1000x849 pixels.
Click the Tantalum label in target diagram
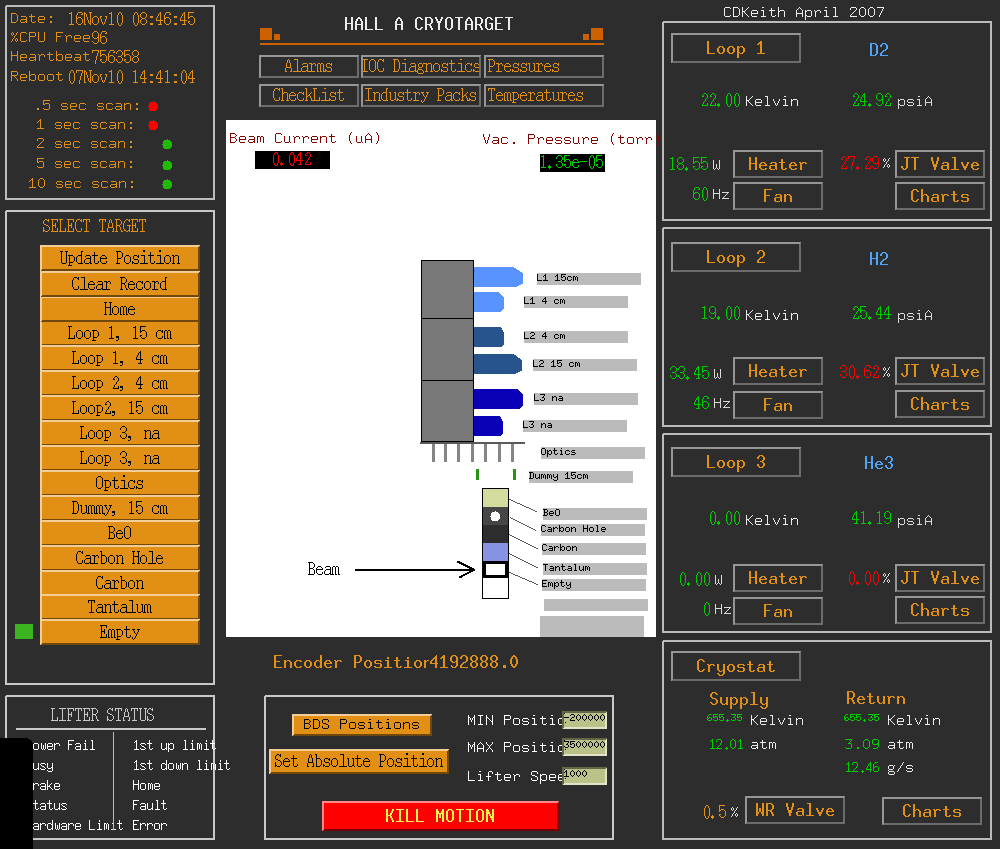[594, 568]
